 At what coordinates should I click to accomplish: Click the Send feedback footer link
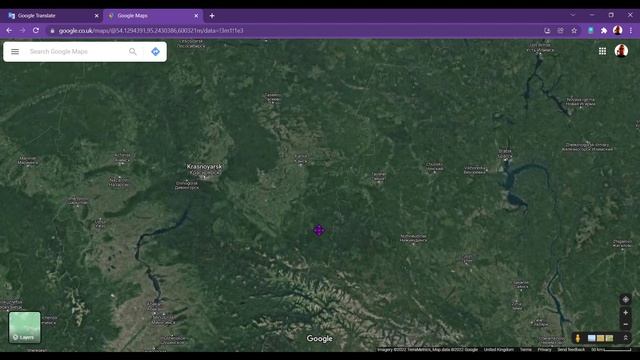point(571,349)
